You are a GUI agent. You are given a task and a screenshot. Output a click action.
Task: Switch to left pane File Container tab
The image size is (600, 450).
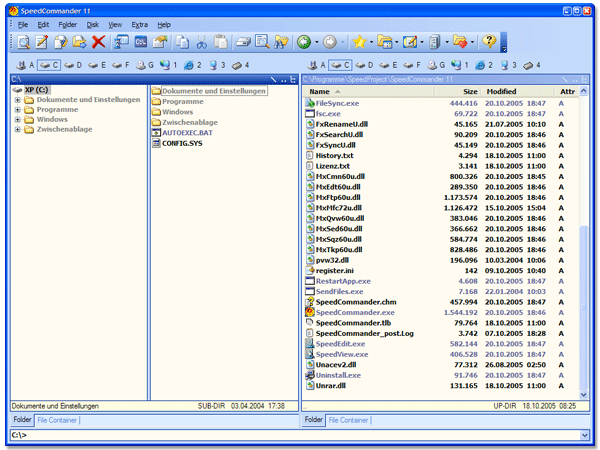point(57,420)
